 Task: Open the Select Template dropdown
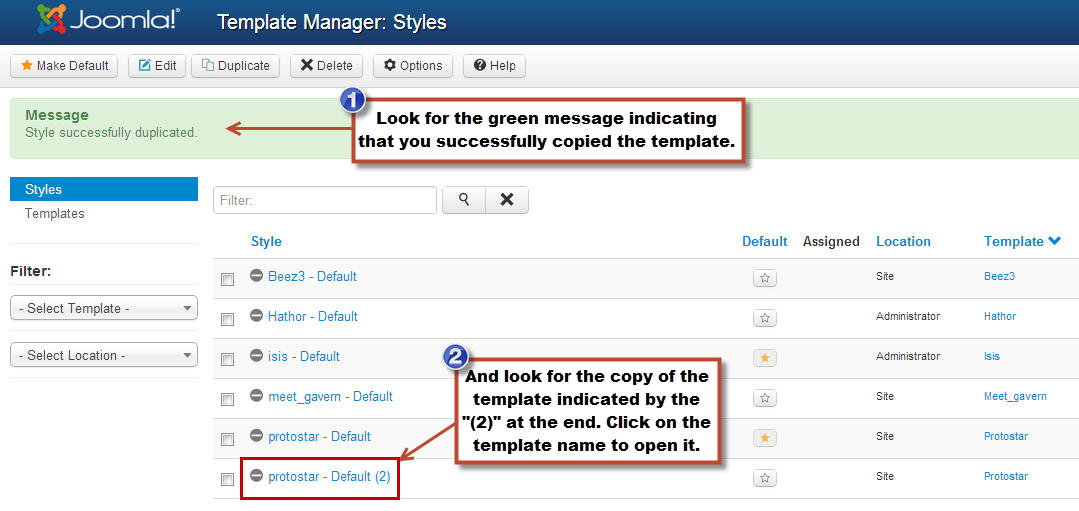104,308
